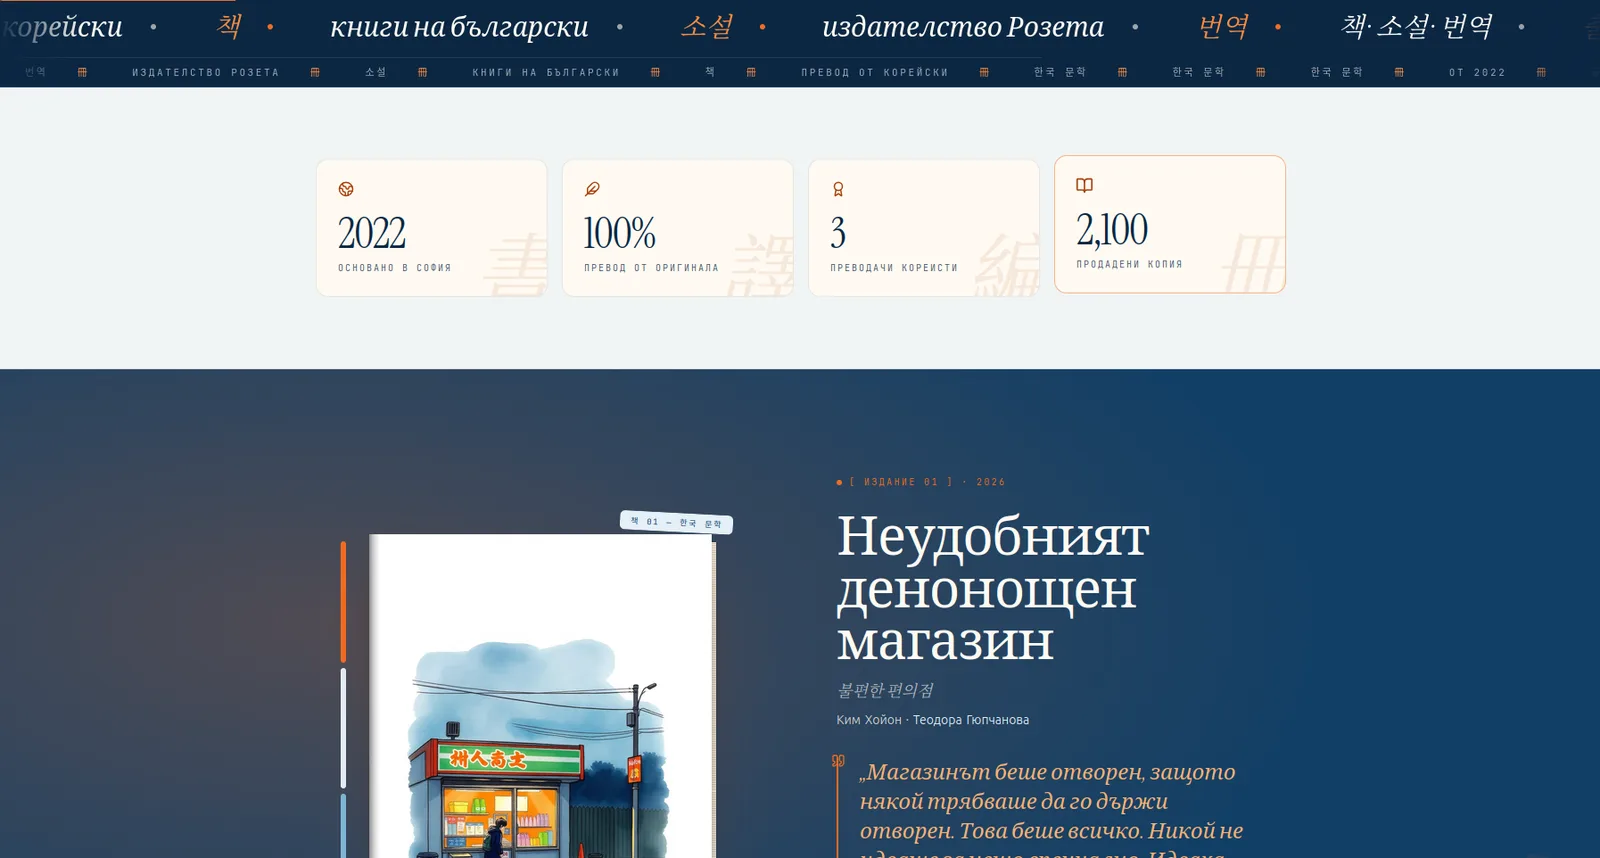Click the author name "Ким Хойон"
Screen dimensions: 1600x858
tap(869, 720)
